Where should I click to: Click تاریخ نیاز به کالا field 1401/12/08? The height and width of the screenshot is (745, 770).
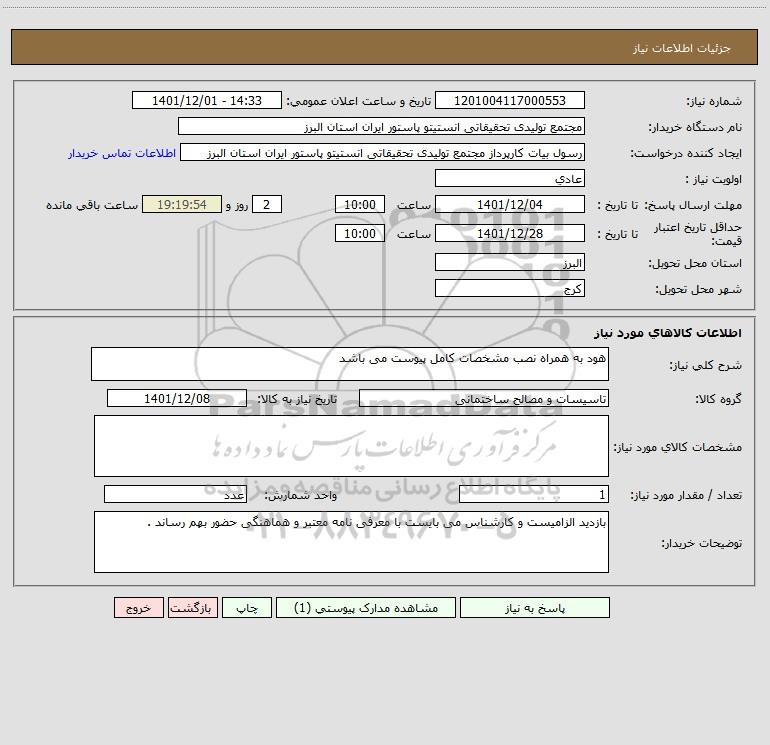click(177, 398)
